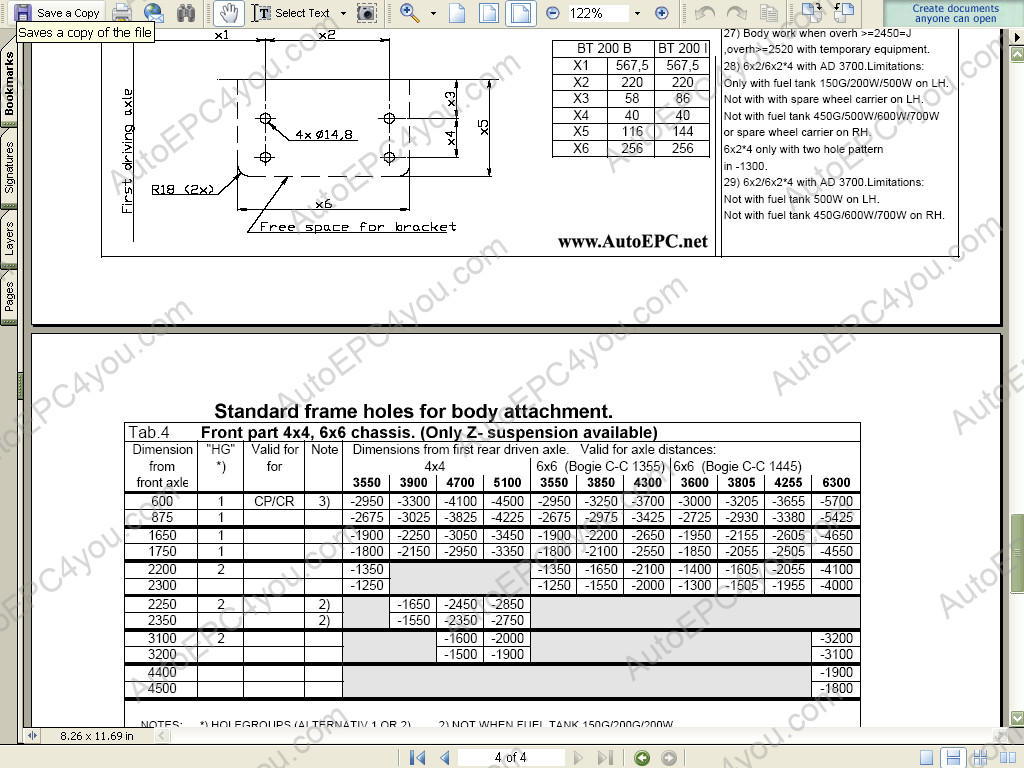This screenshot has height=768, width=1024.
Task: Click the page number field showing 4 of 4
Action: (x=510, y=758)
